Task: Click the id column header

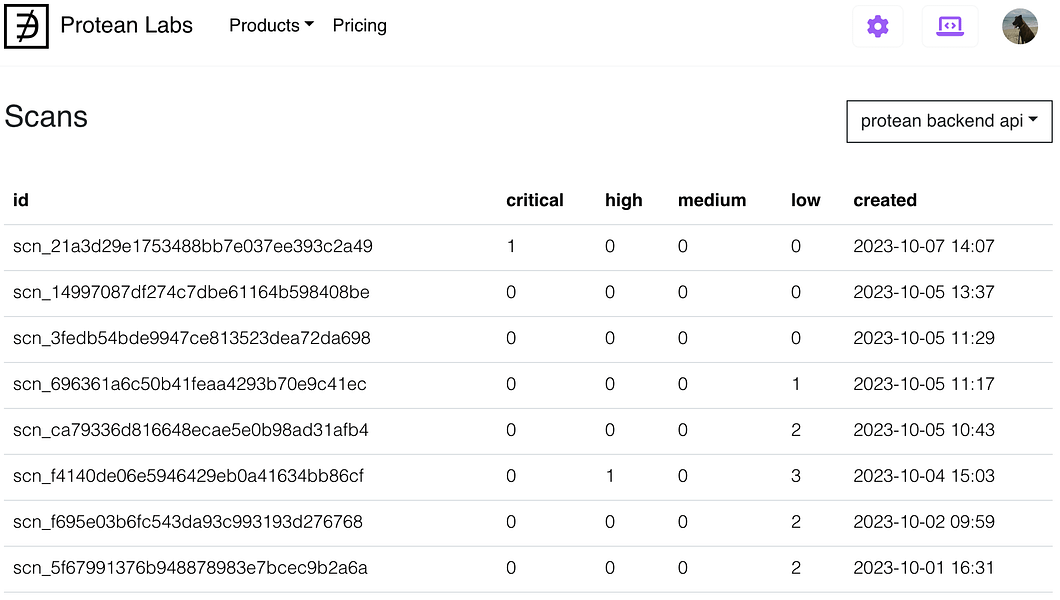Action: (x=21, y=200)
